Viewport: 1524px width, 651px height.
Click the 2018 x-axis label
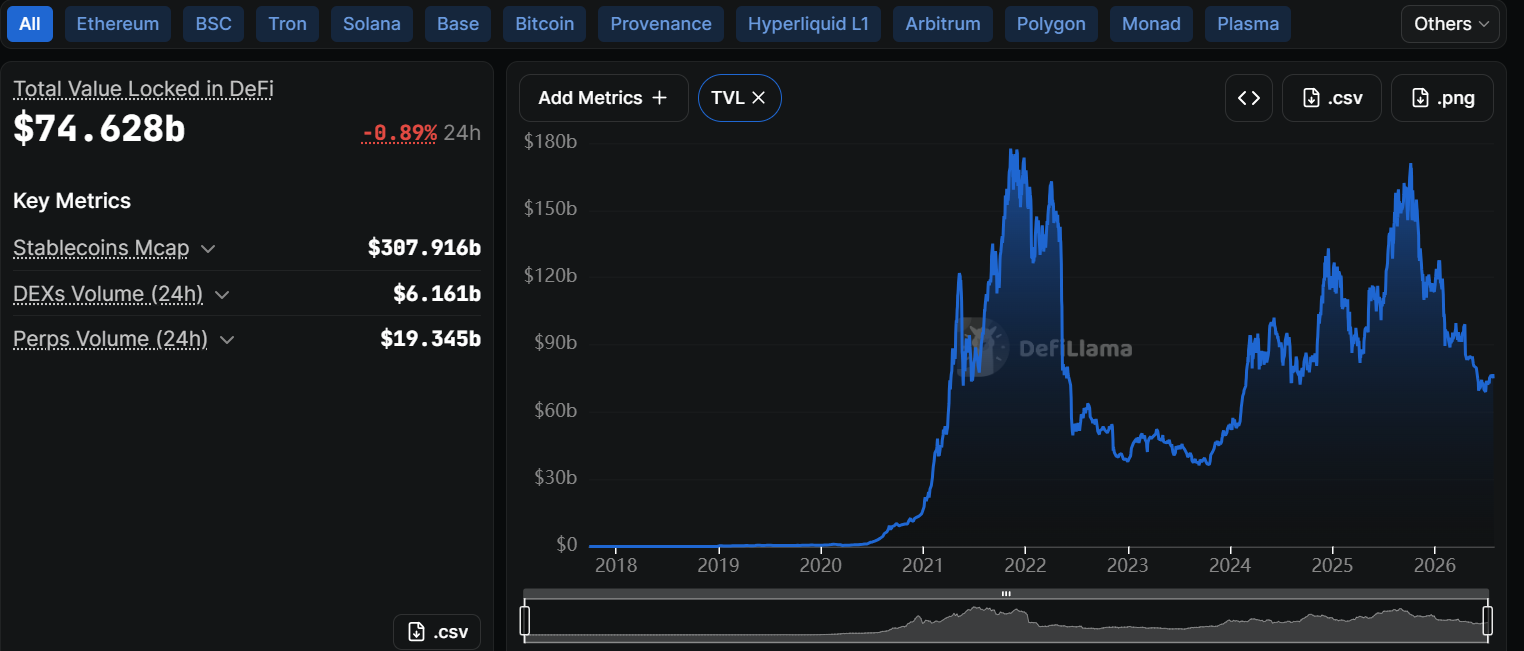coord(616,564)
